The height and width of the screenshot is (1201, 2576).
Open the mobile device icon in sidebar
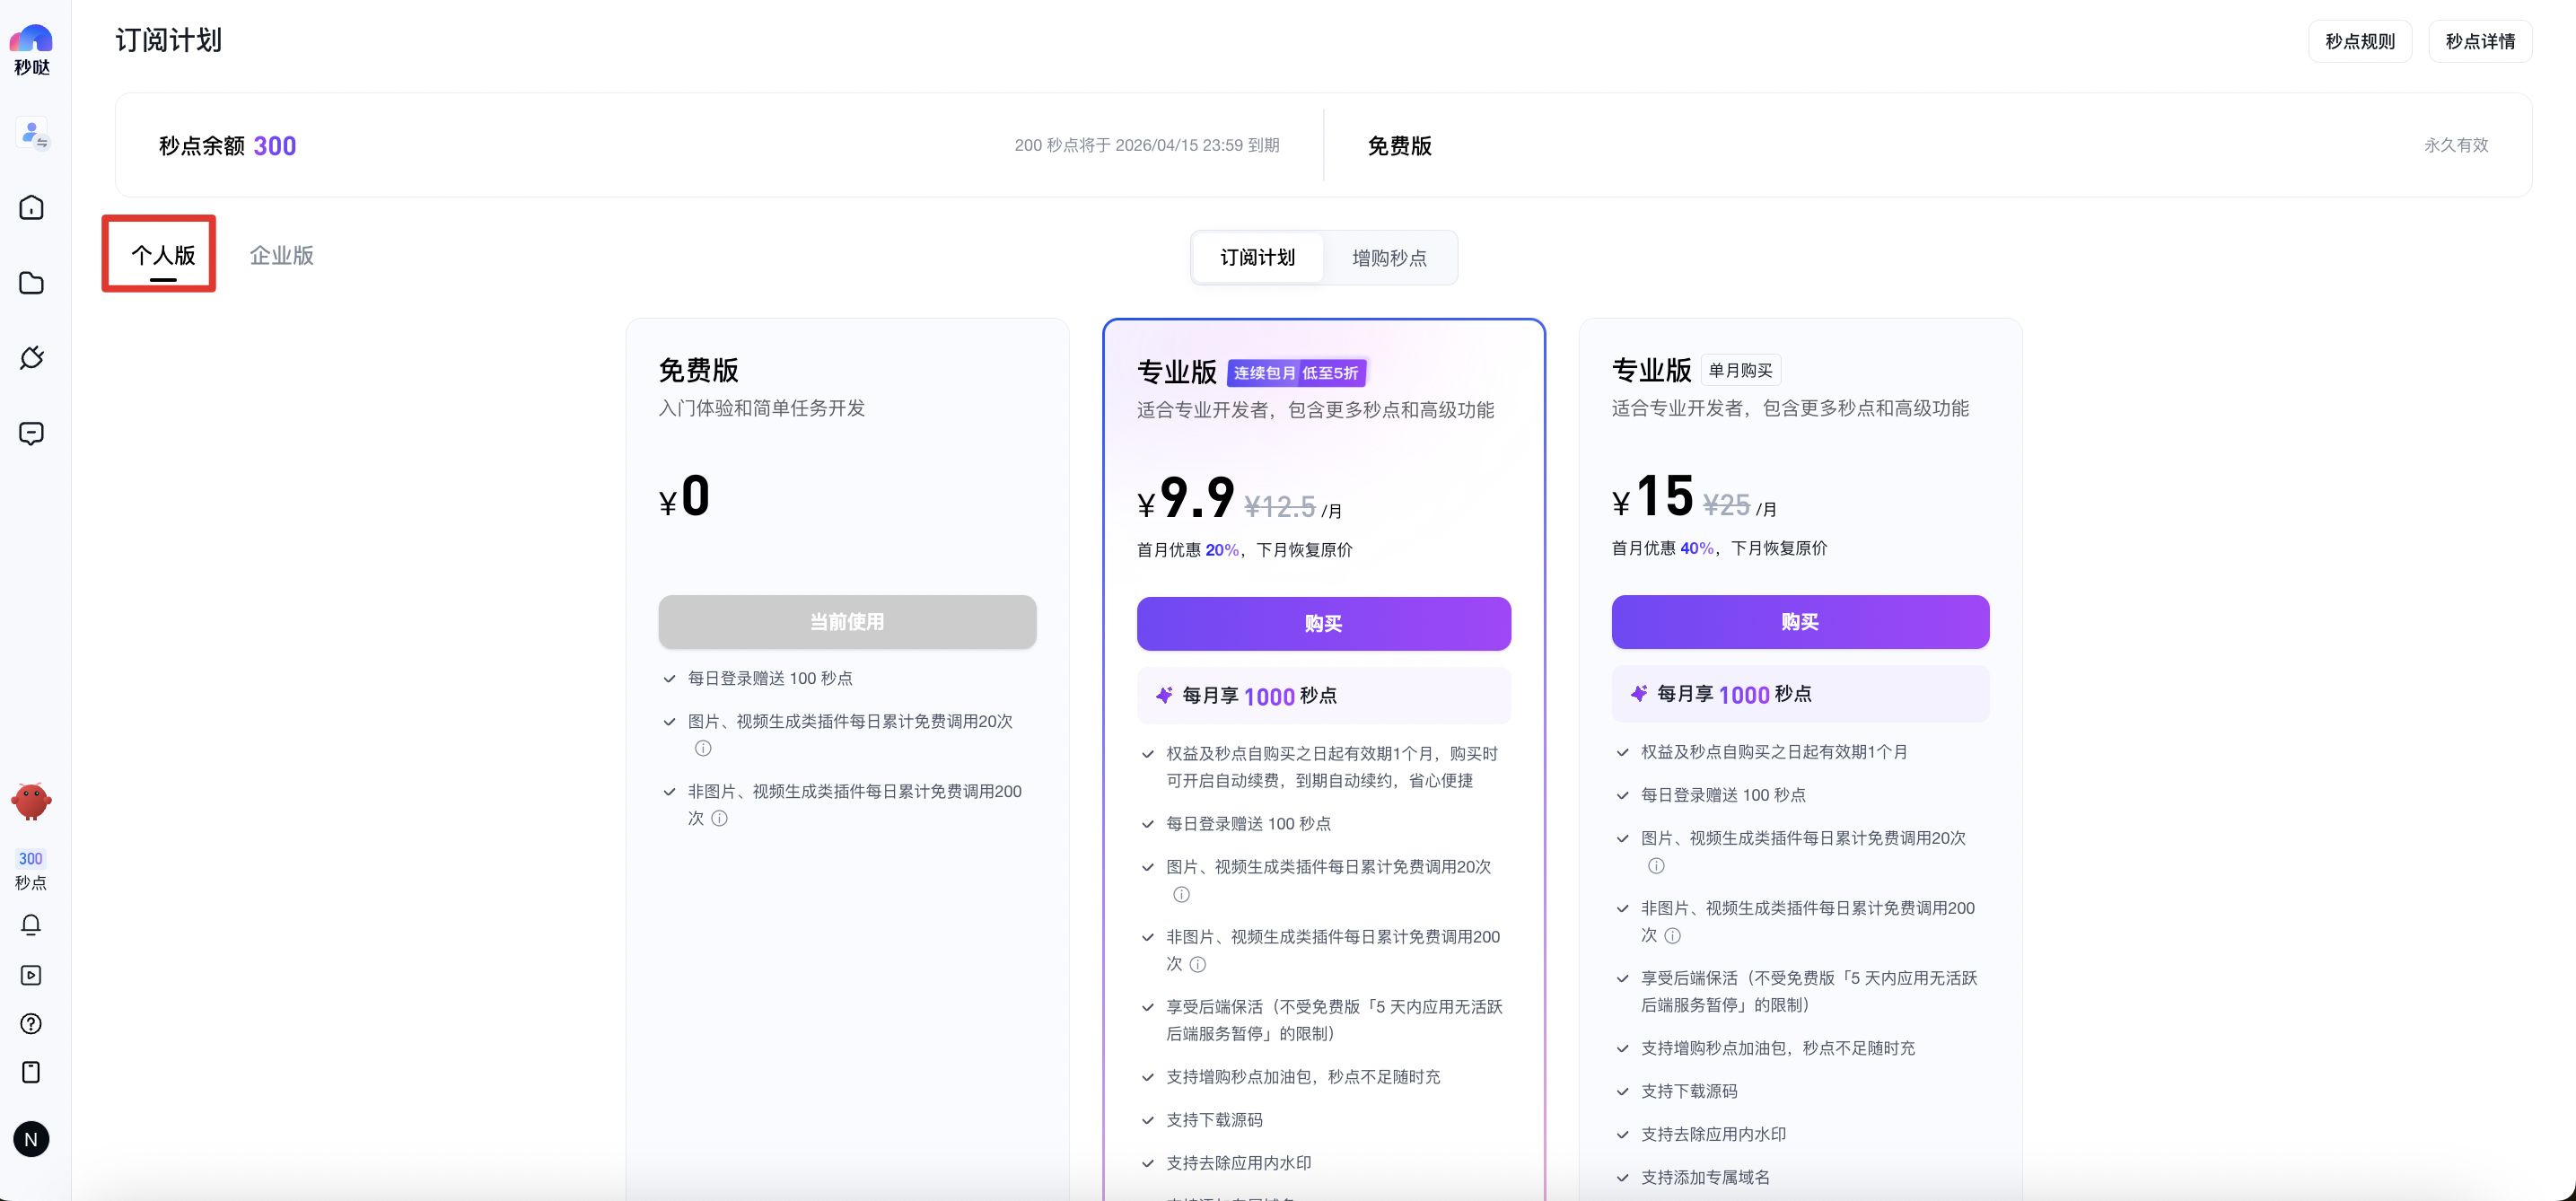point(31,1072)
